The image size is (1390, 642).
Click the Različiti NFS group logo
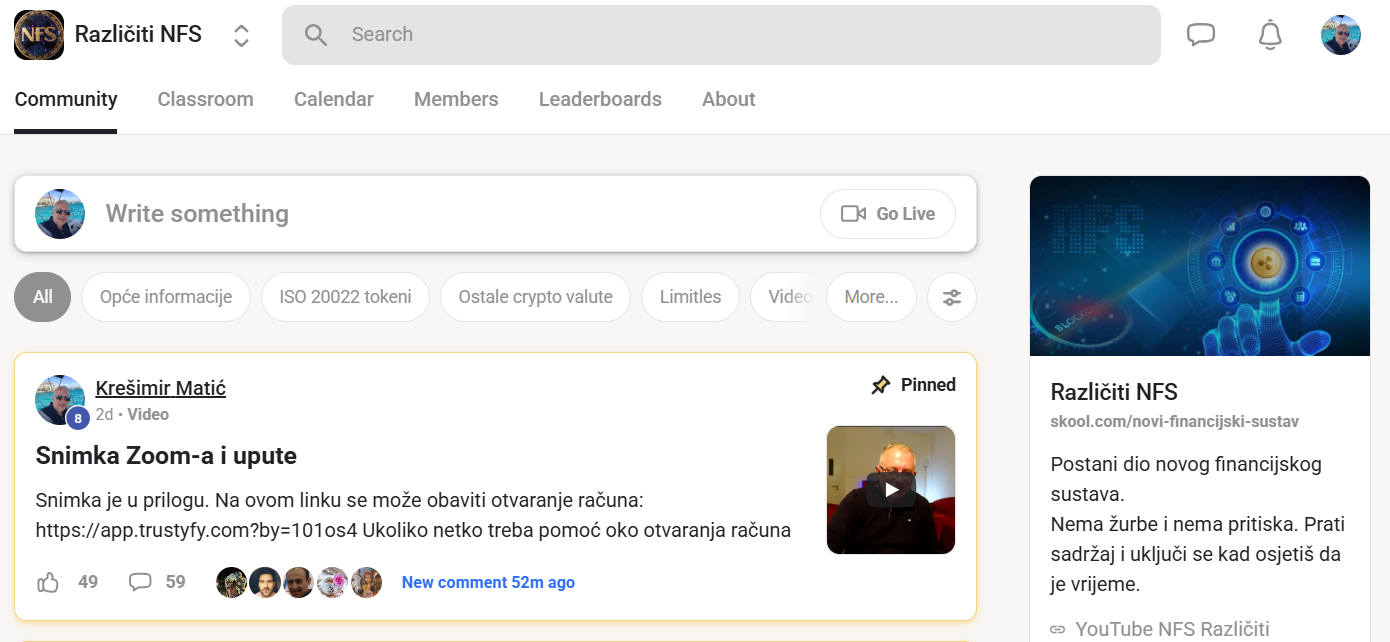coord(39,35)
